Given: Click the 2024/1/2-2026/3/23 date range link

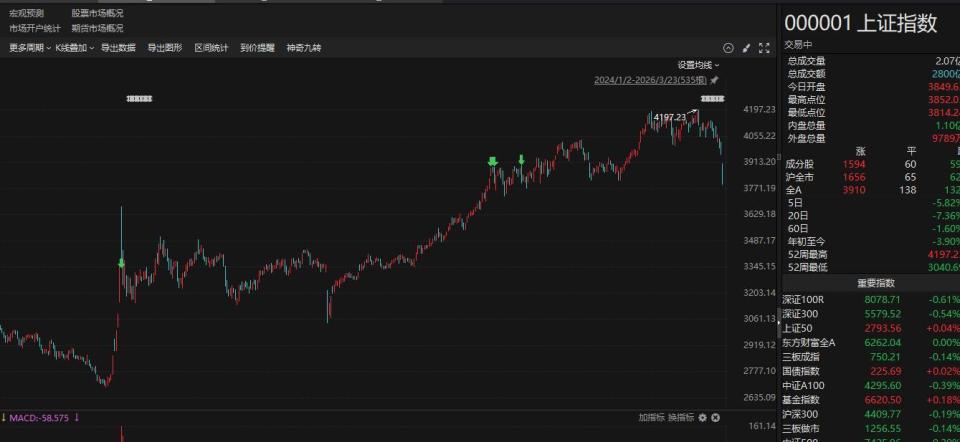Looking at the screenshot, I should coord(650,80).
